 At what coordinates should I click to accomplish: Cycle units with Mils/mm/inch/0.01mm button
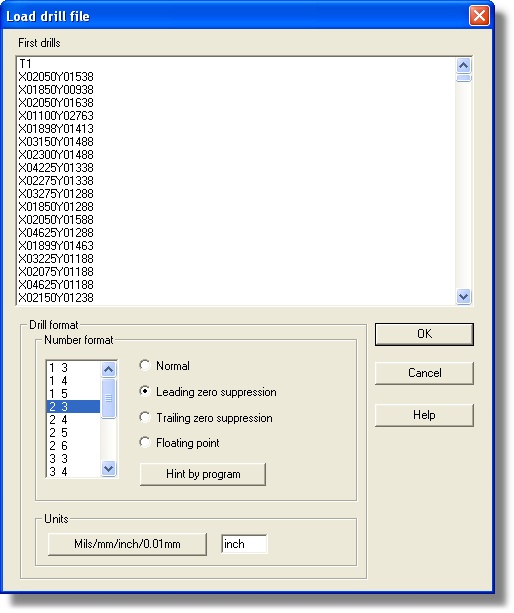click(127, 544)
